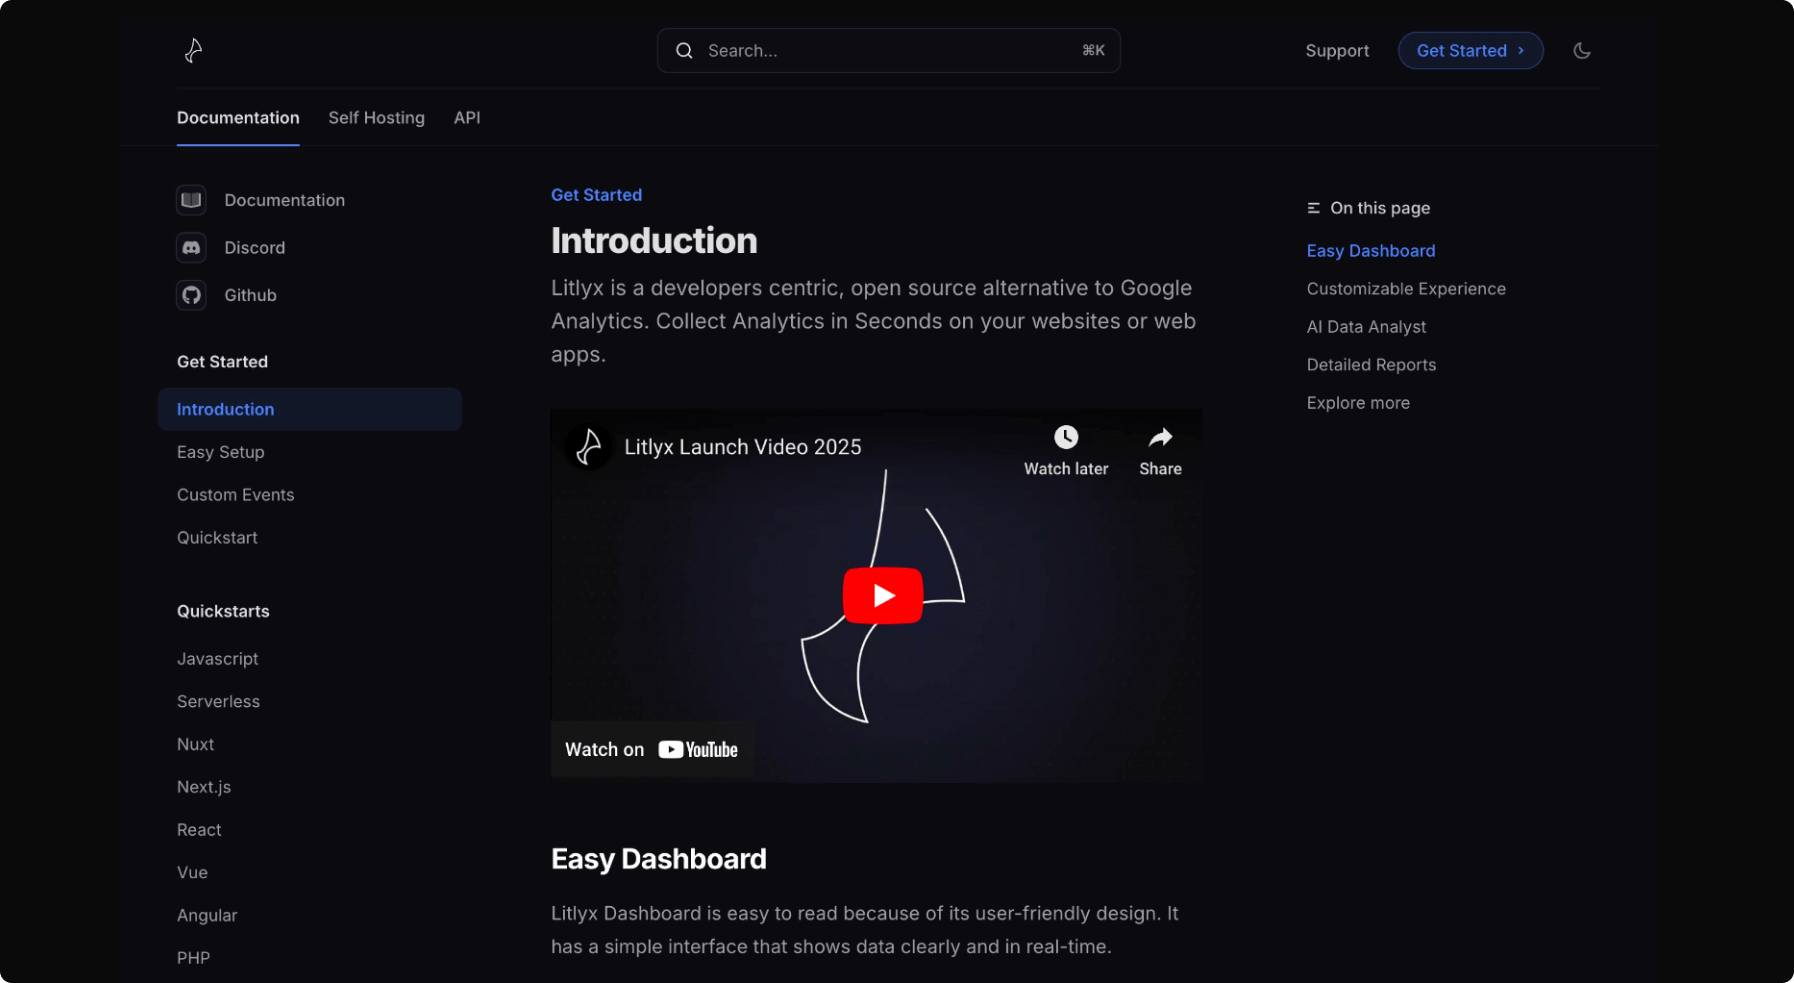The image size is (1794, 983).
Task: Open the PHP quickstart
Action: click(x=193, y=958)
